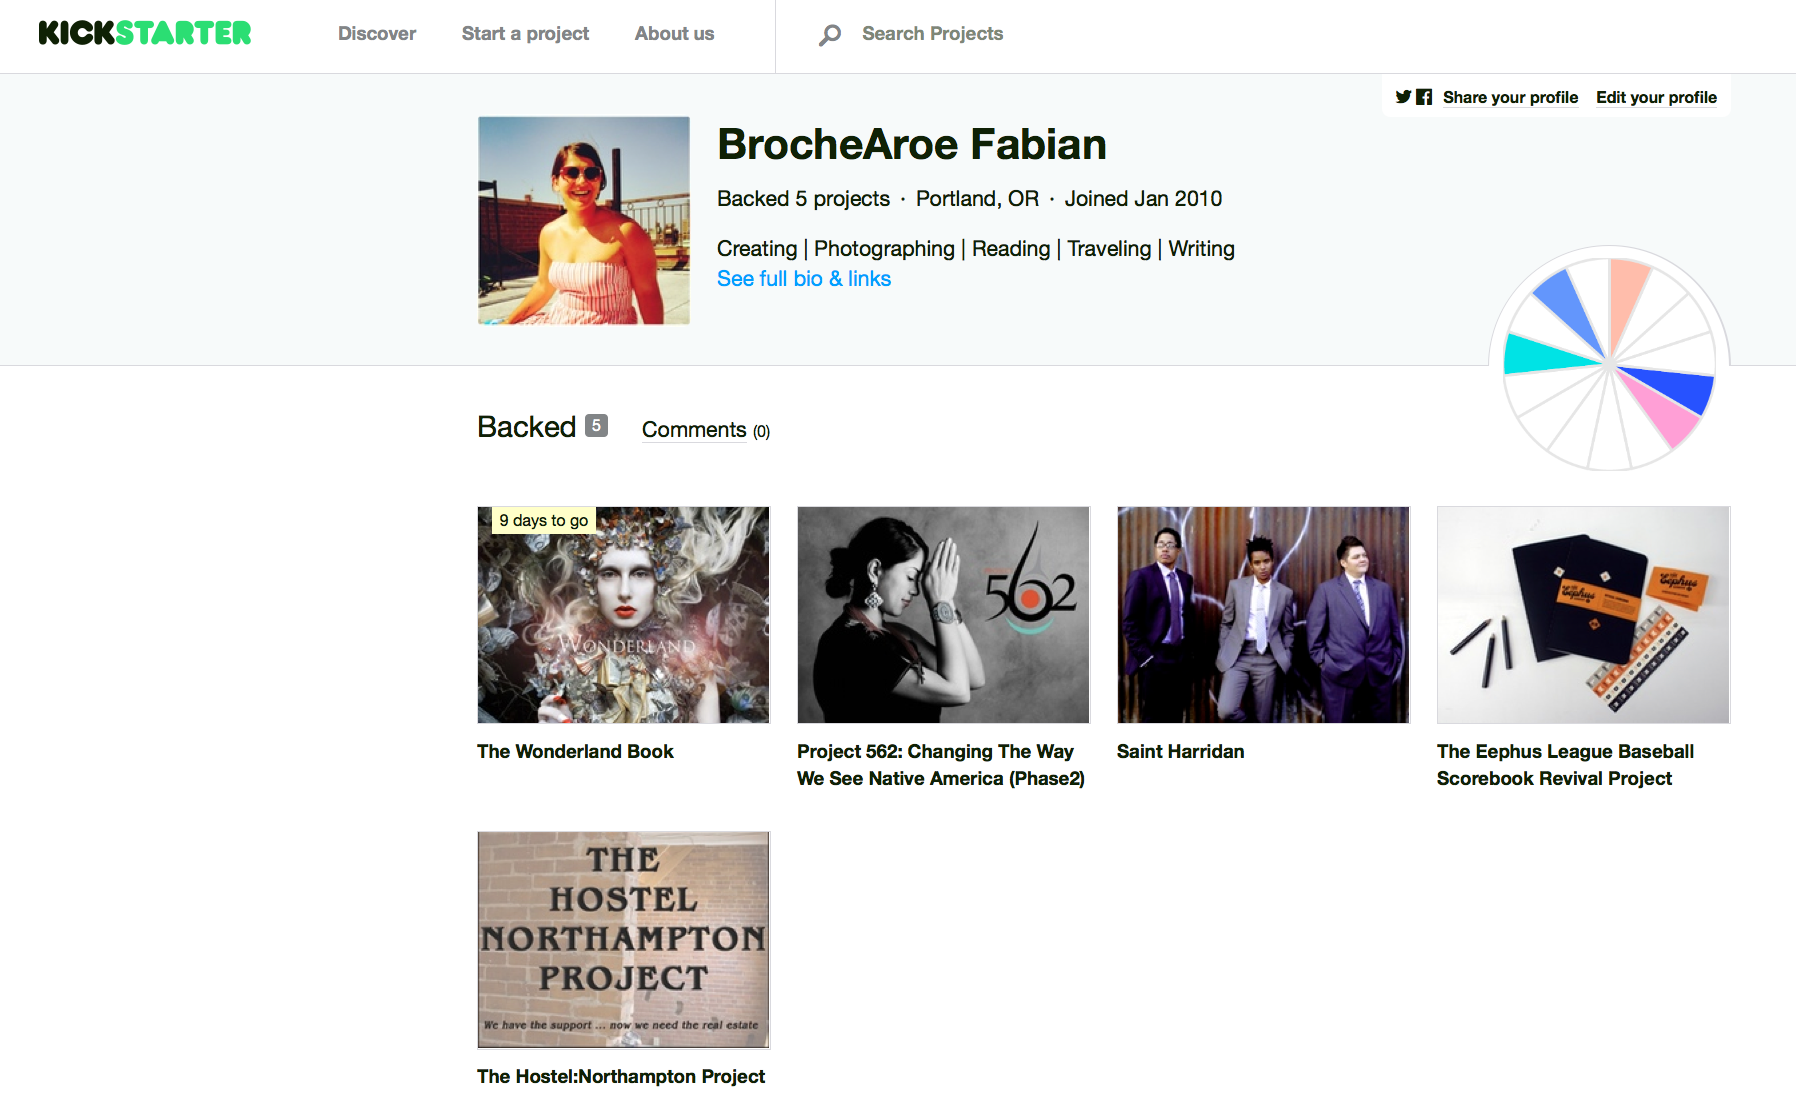Screen dimensions: 1796x1102
Task: Open the Project 562 thumbnail image
Action: 943,614
